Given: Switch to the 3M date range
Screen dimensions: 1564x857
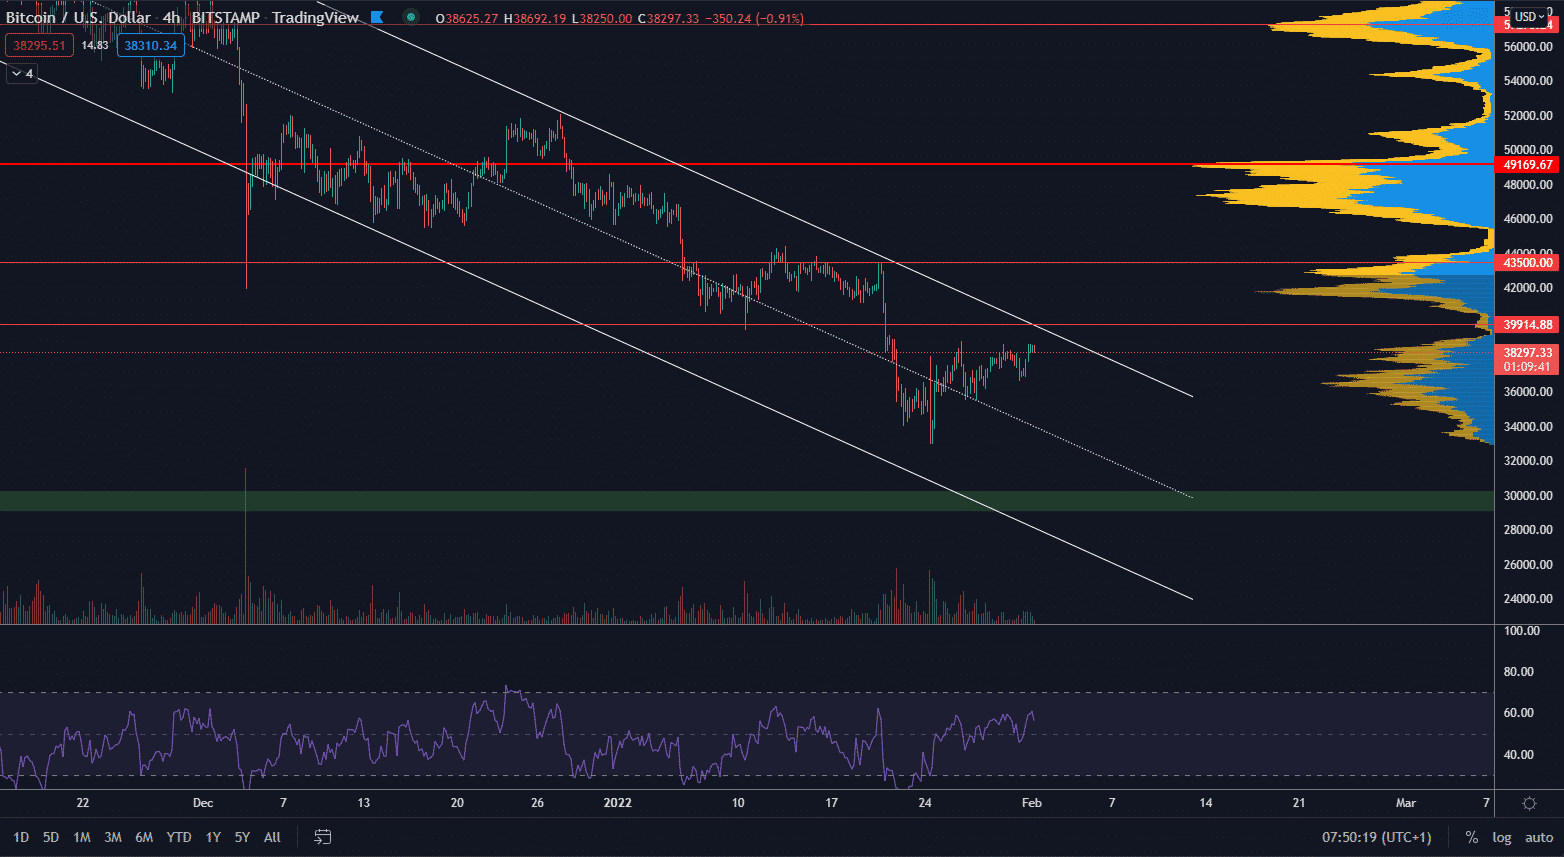Looking at the screenshot, I should [113, 837].
